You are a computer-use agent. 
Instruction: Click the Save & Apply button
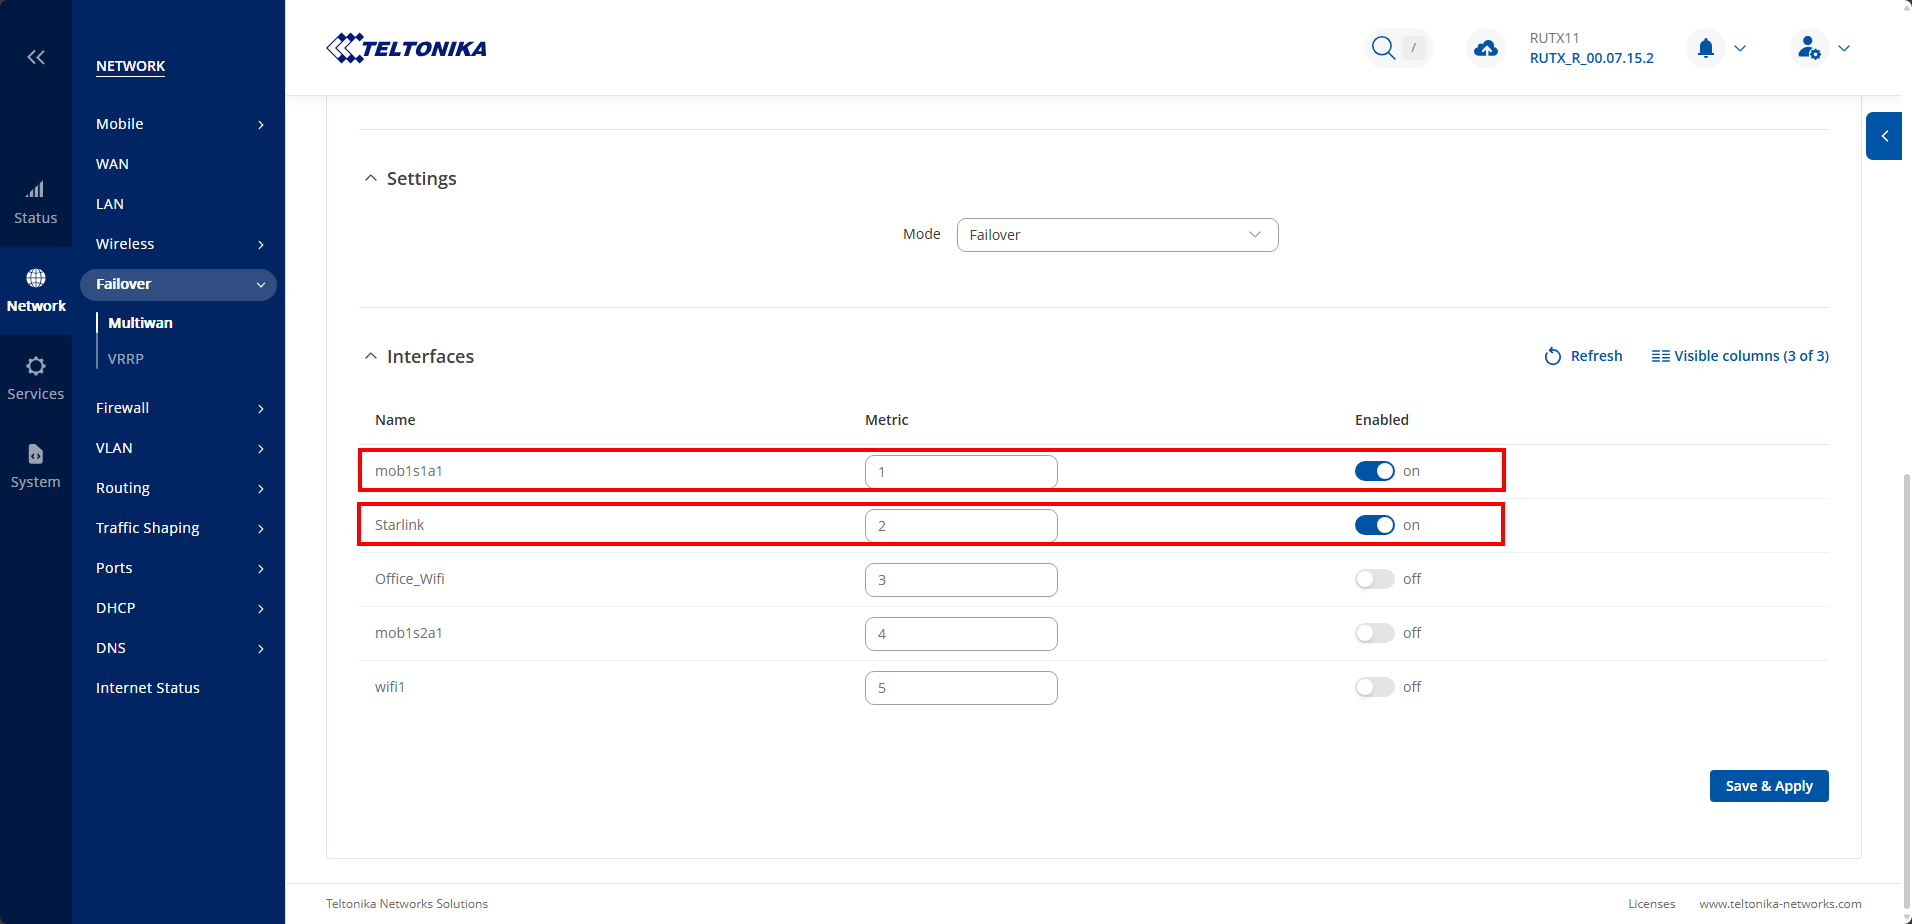tap(1768, 786)
